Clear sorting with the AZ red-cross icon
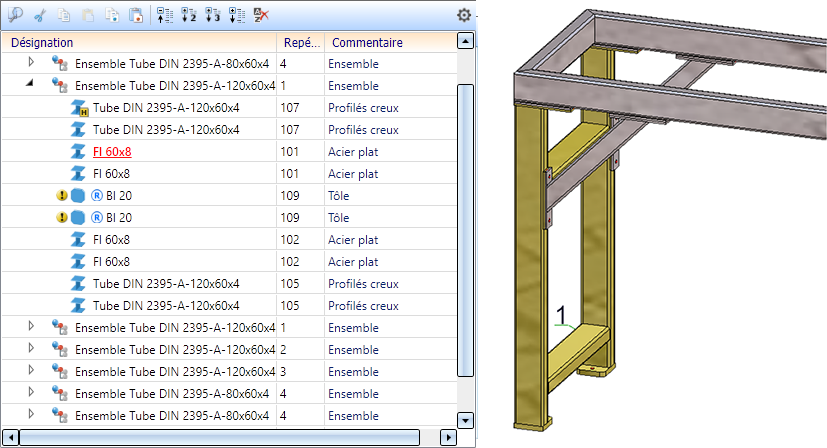Image resolution: width=827 pixels, height=448 pixels. click(260, 15)
